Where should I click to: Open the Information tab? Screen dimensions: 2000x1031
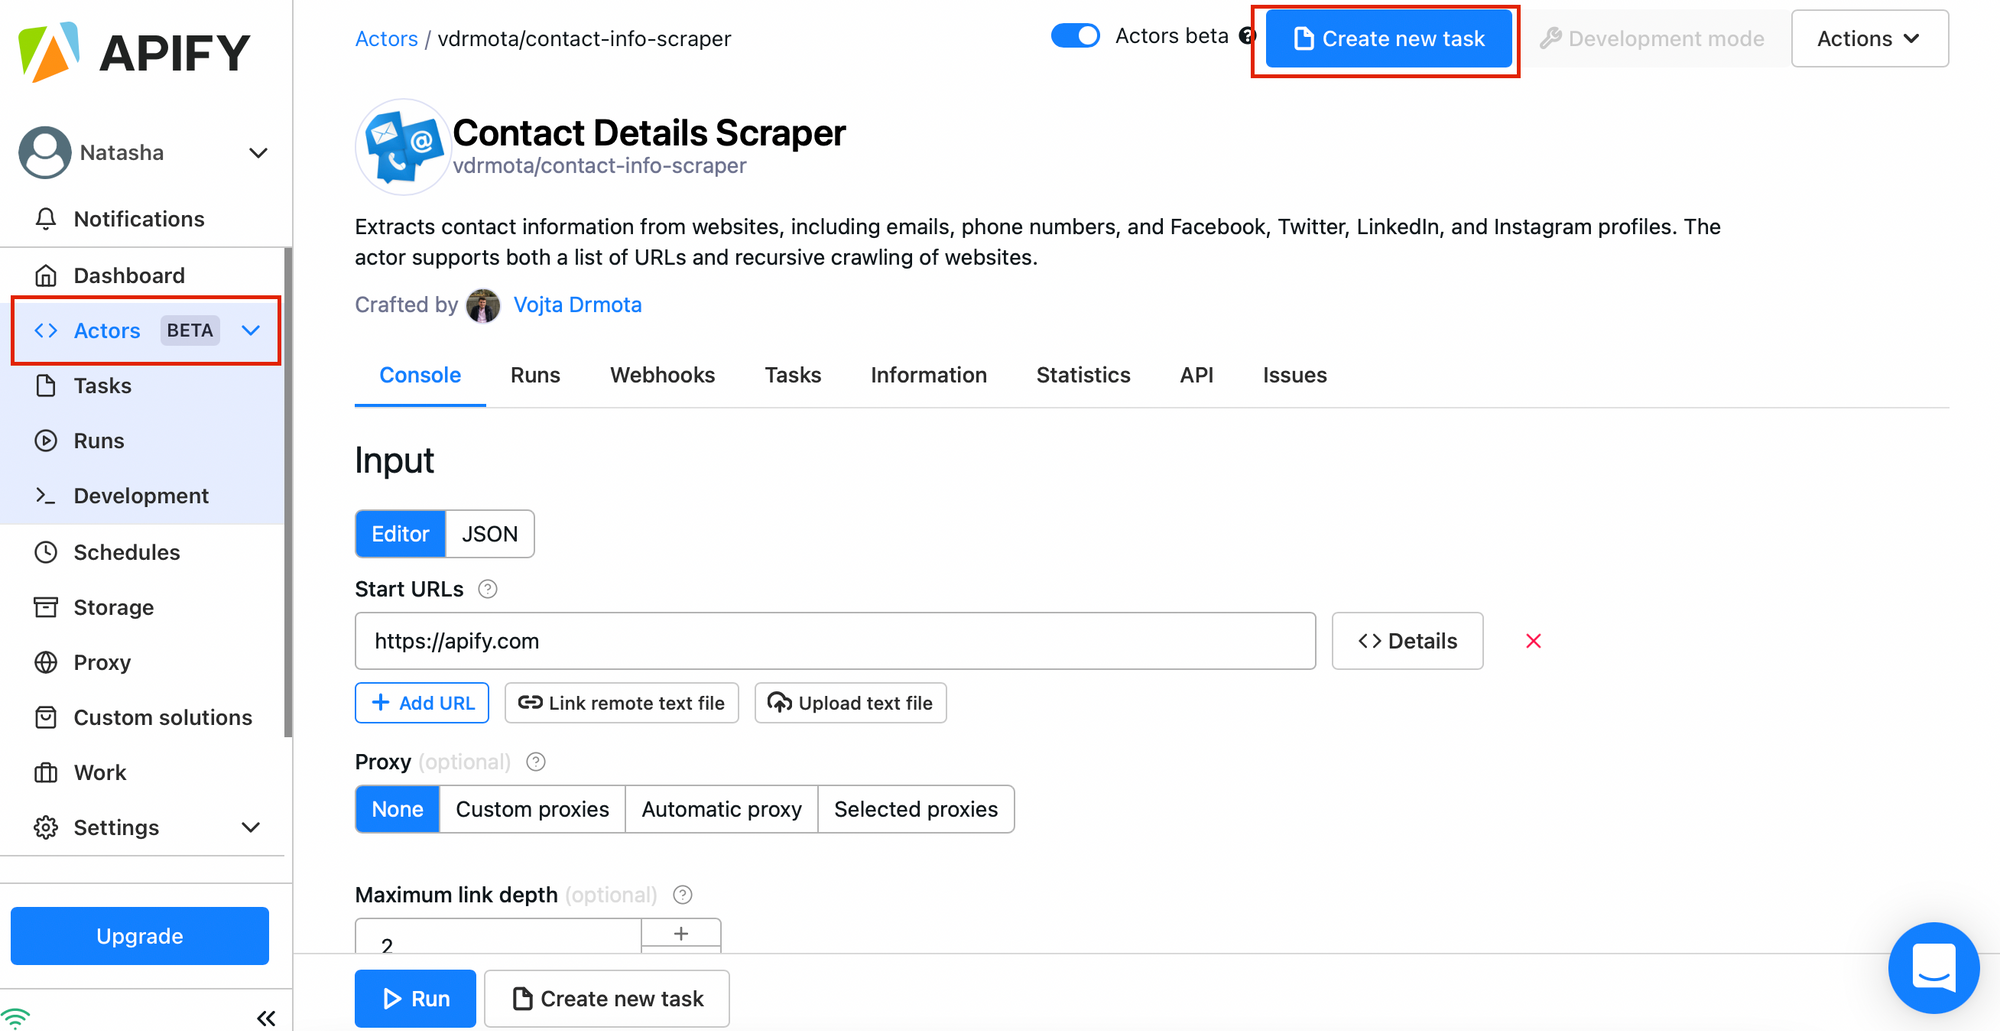point(928,375)
